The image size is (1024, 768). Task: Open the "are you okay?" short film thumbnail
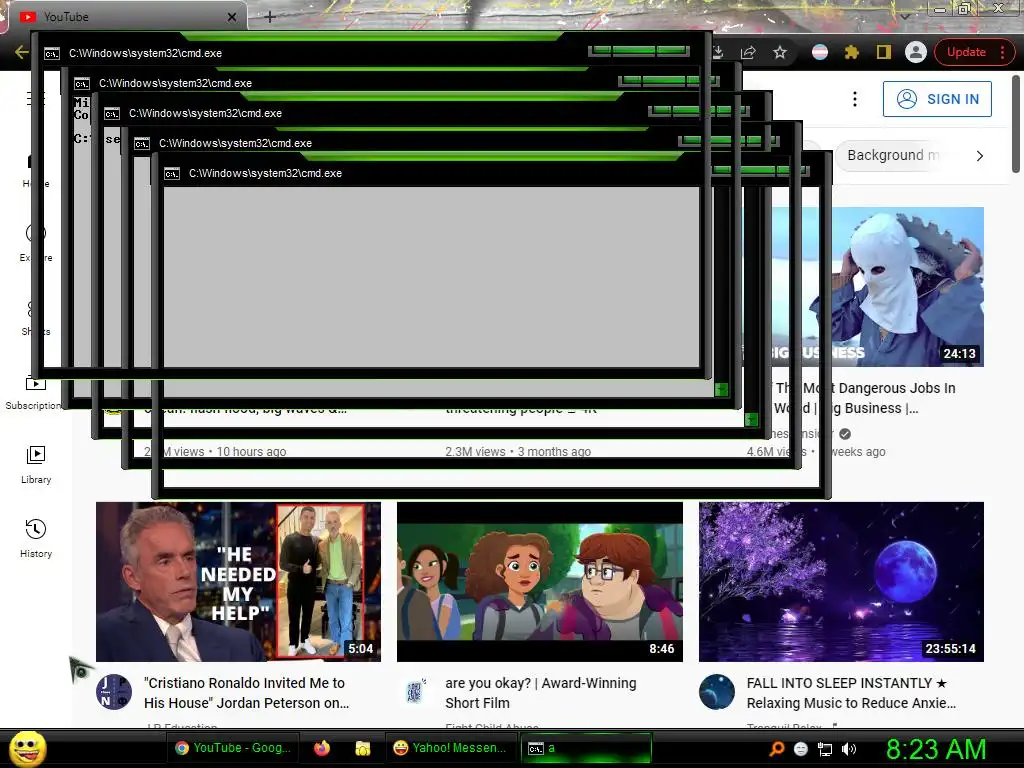pyautogui.click(x=540, y=582)
